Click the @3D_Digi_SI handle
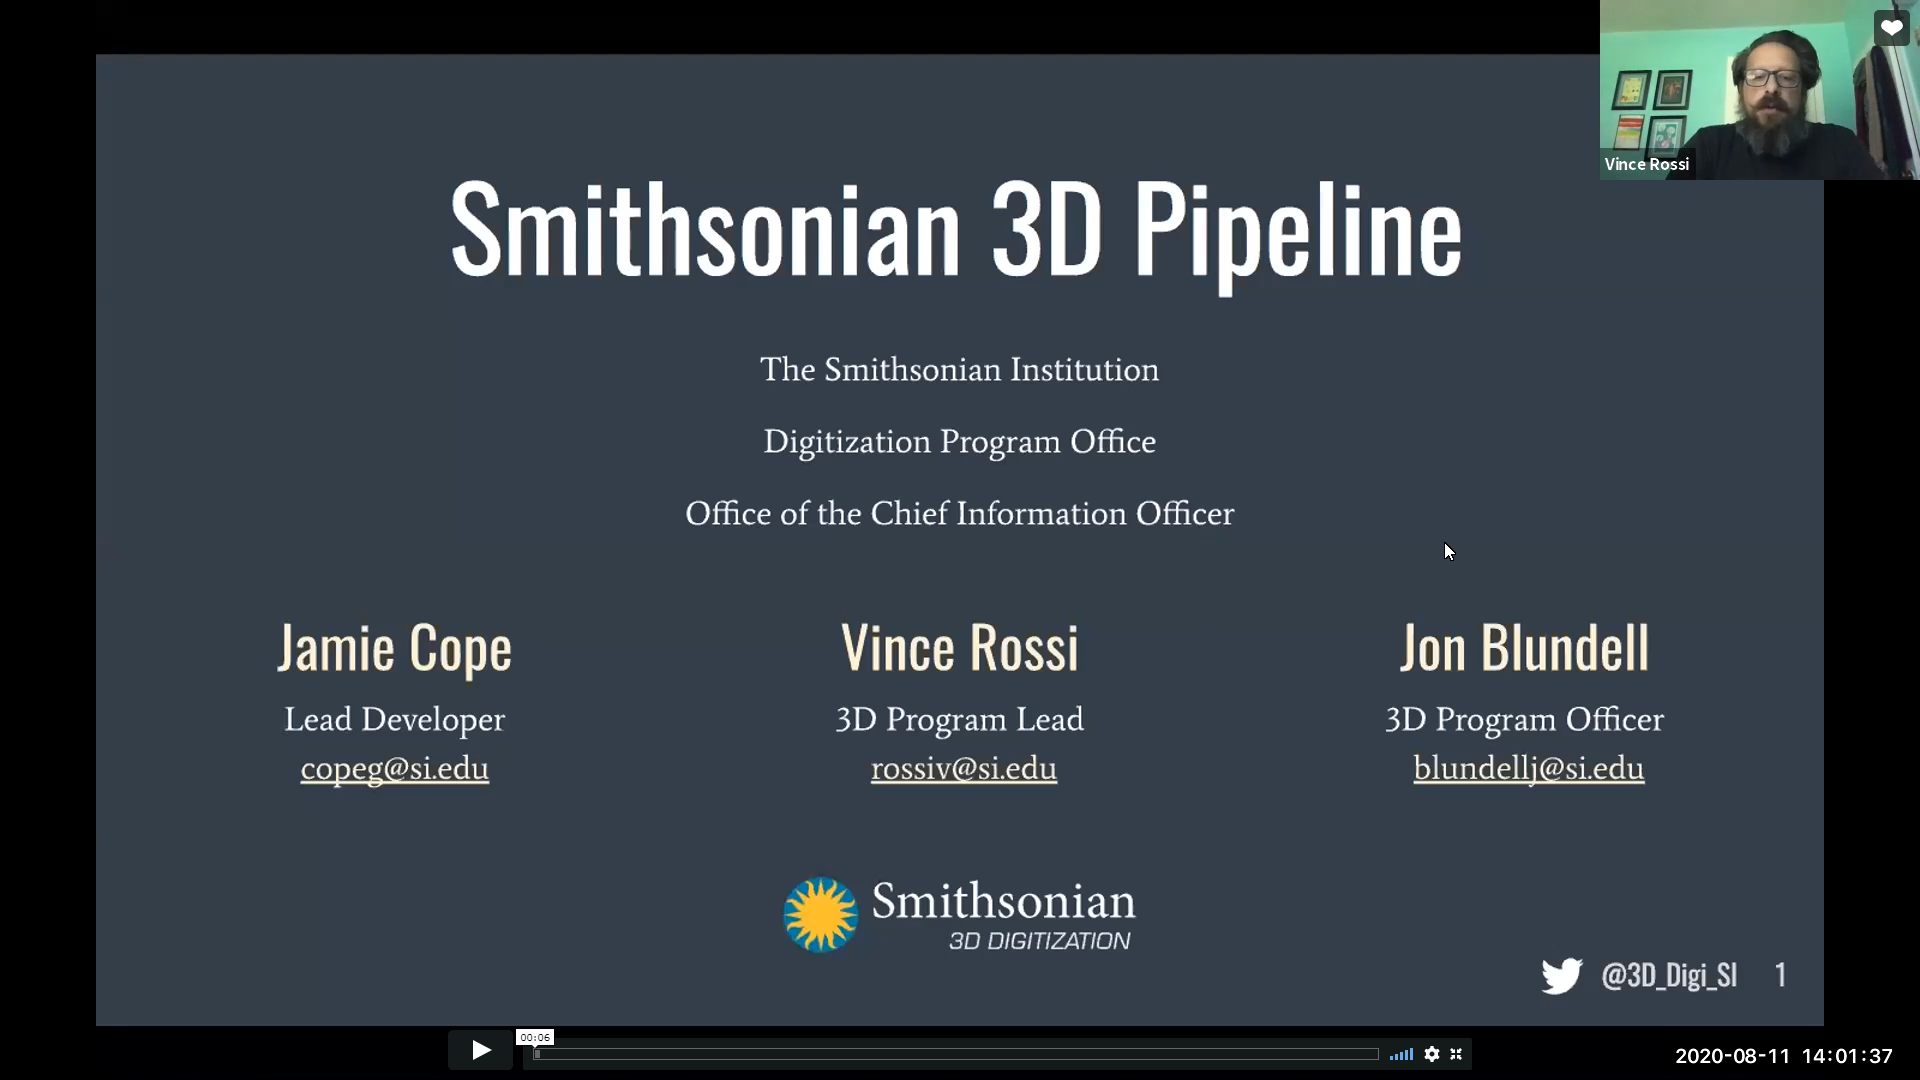The width and height of the screenshot is (1920, 1080). (1669, 976)
